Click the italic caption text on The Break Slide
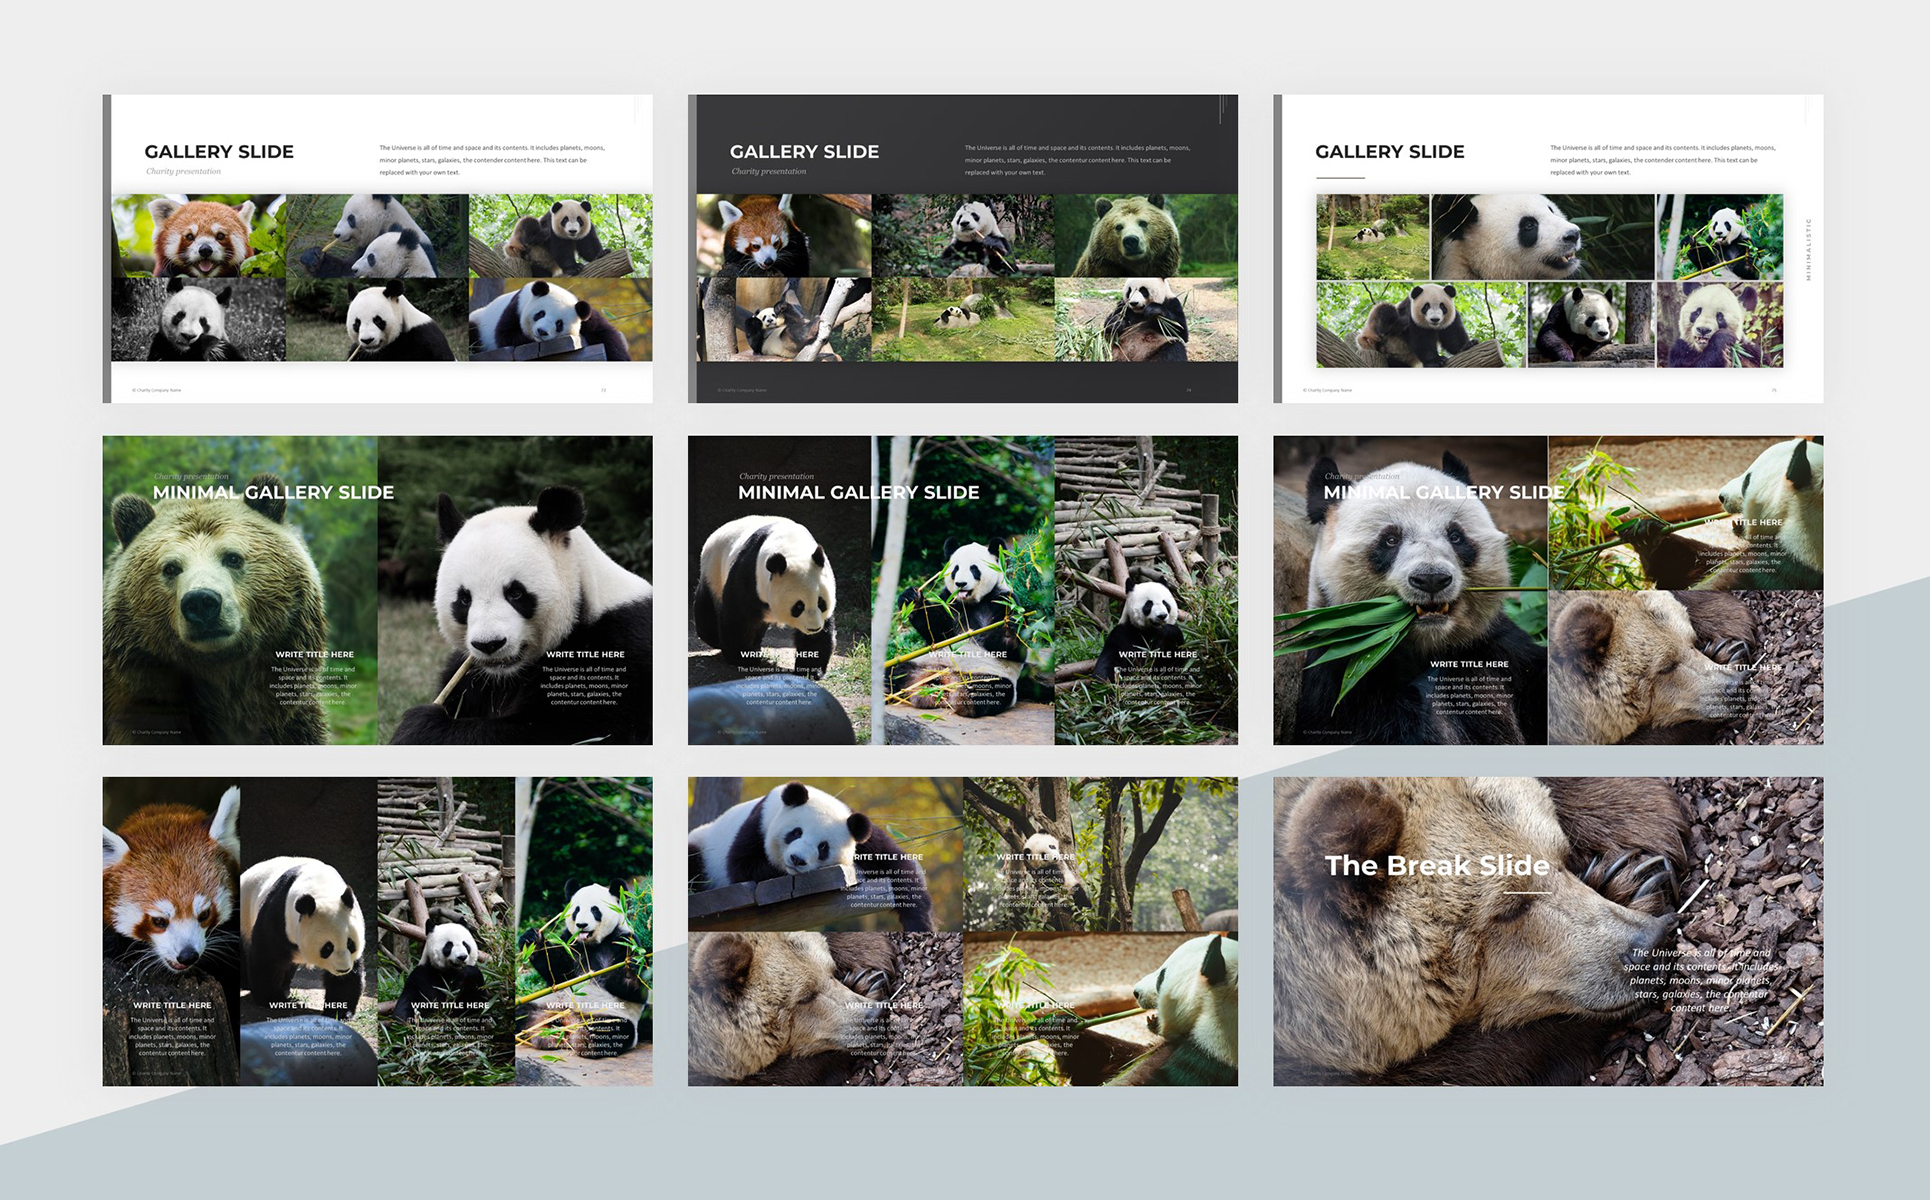 coord(1700,980)
